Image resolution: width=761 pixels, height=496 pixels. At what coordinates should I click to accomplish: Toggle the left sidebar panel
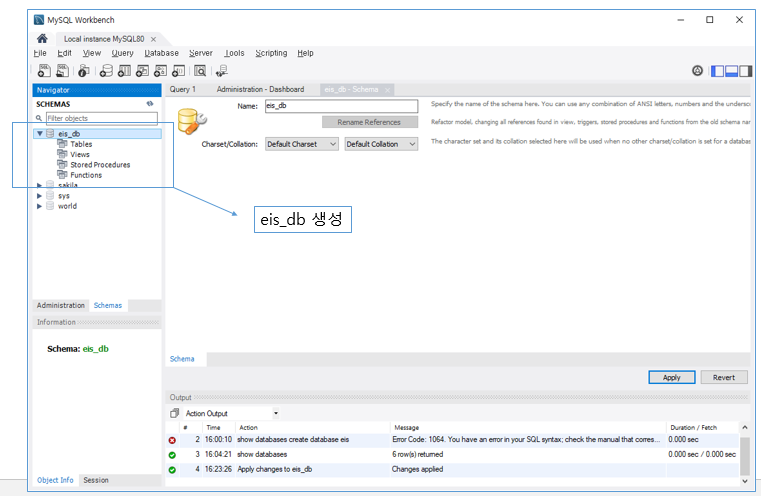click(717, 71)
